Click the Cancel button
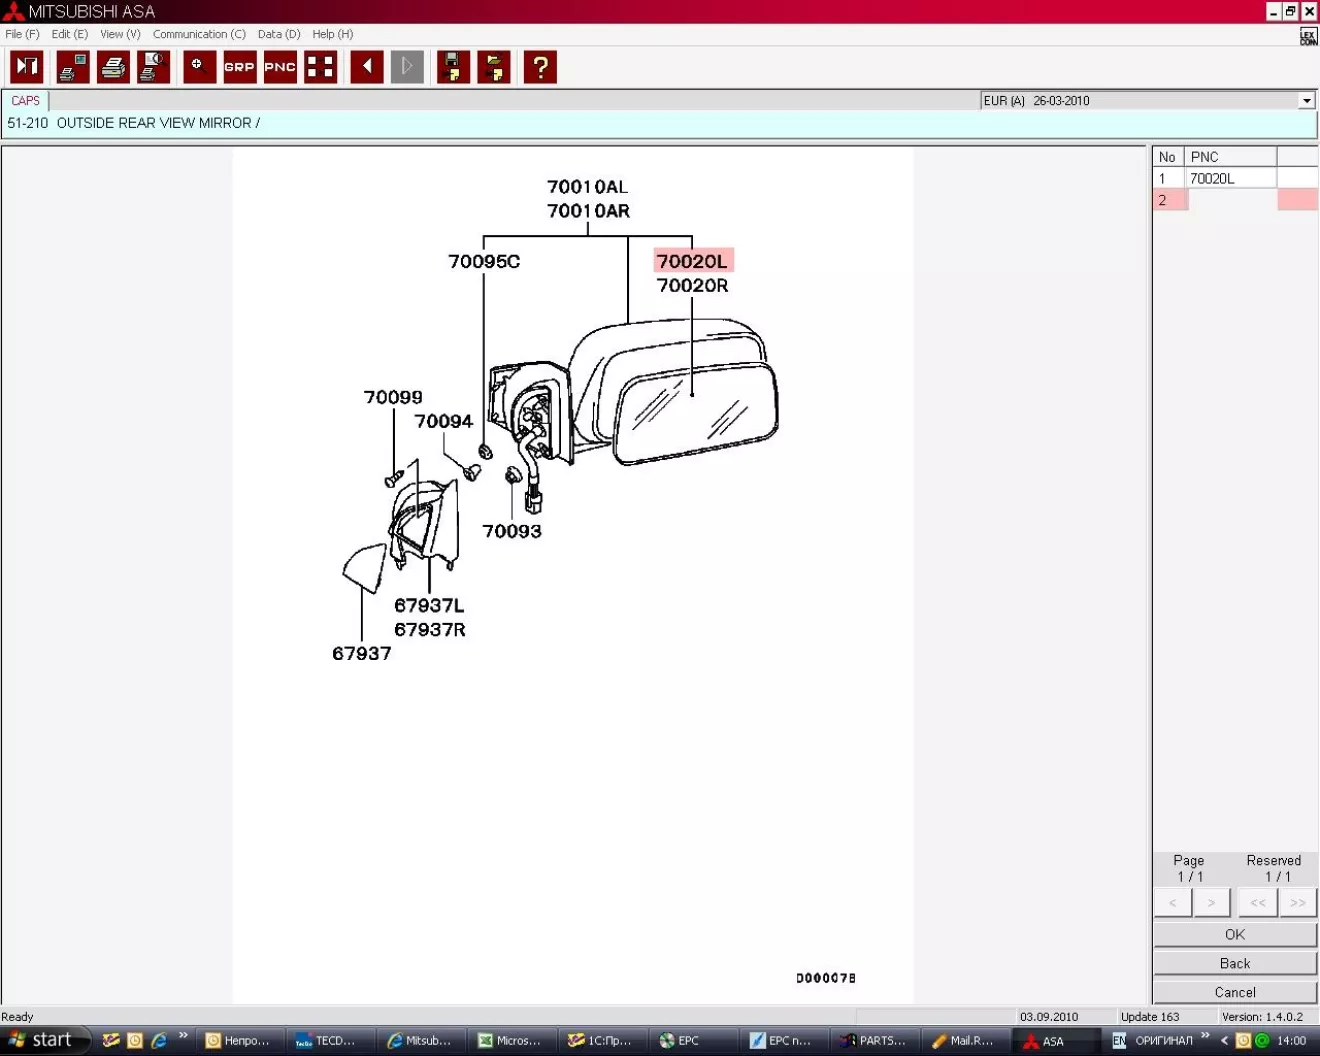The image size is (1320, 1056). (1234, 992)
